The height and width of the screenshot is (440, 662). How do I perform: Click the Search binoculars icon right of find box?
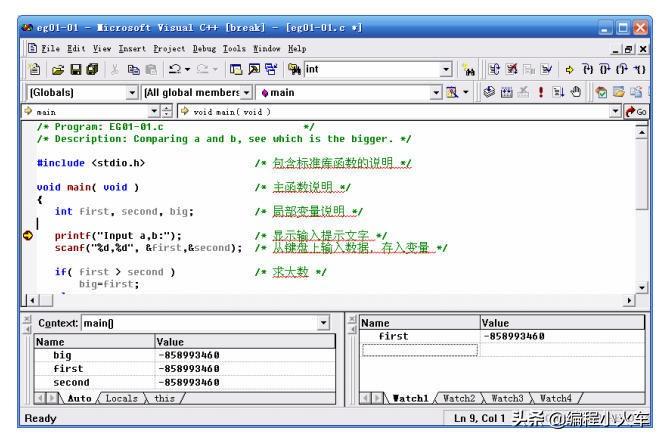point(469,70)
